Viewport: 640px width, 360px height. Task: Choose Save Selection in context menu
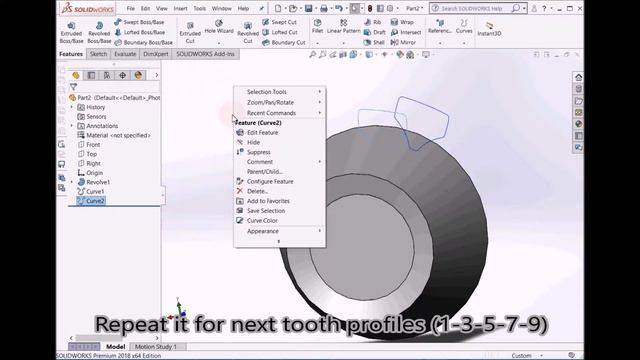280,211
